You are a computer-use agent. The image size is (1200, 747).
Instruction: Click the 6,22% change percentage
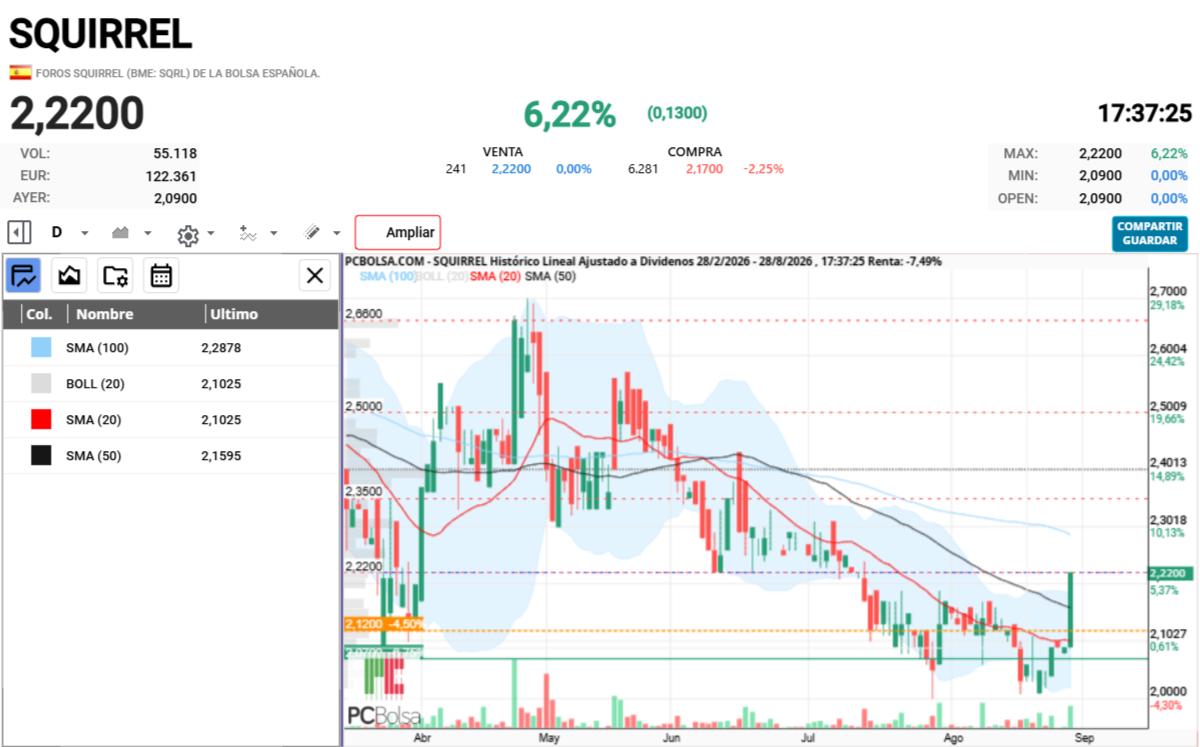[569, 115]
